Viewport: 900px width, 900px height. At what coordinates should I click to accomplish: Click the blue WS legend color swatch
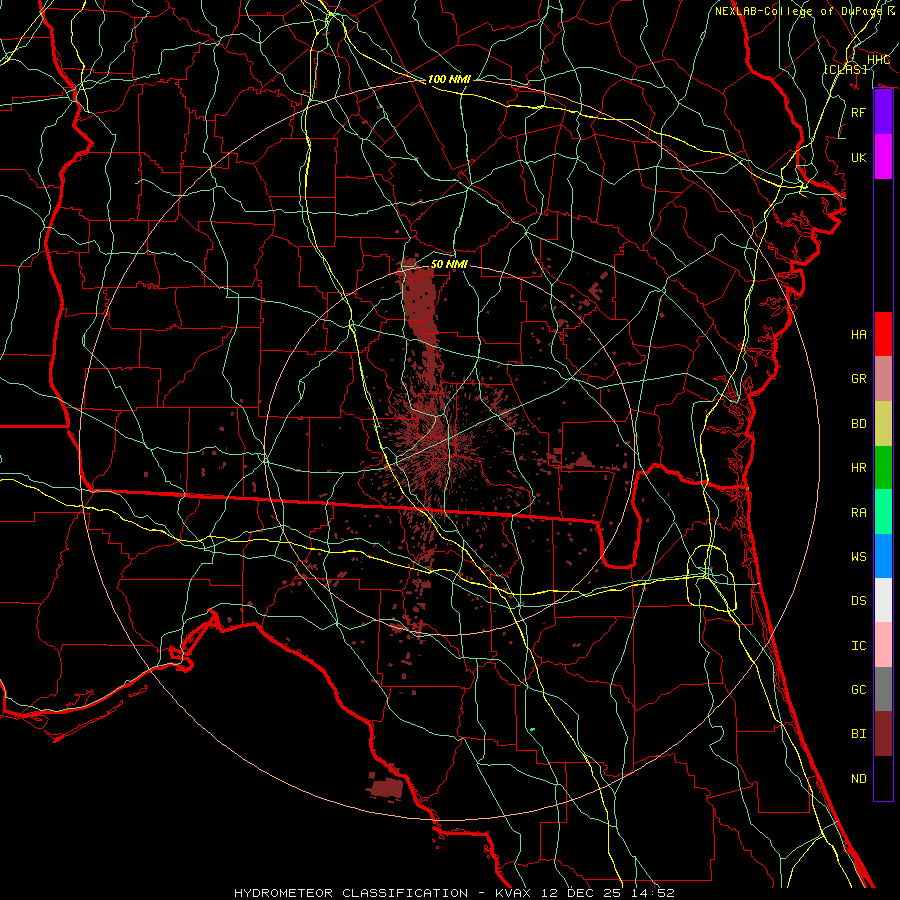pos(883,556)
